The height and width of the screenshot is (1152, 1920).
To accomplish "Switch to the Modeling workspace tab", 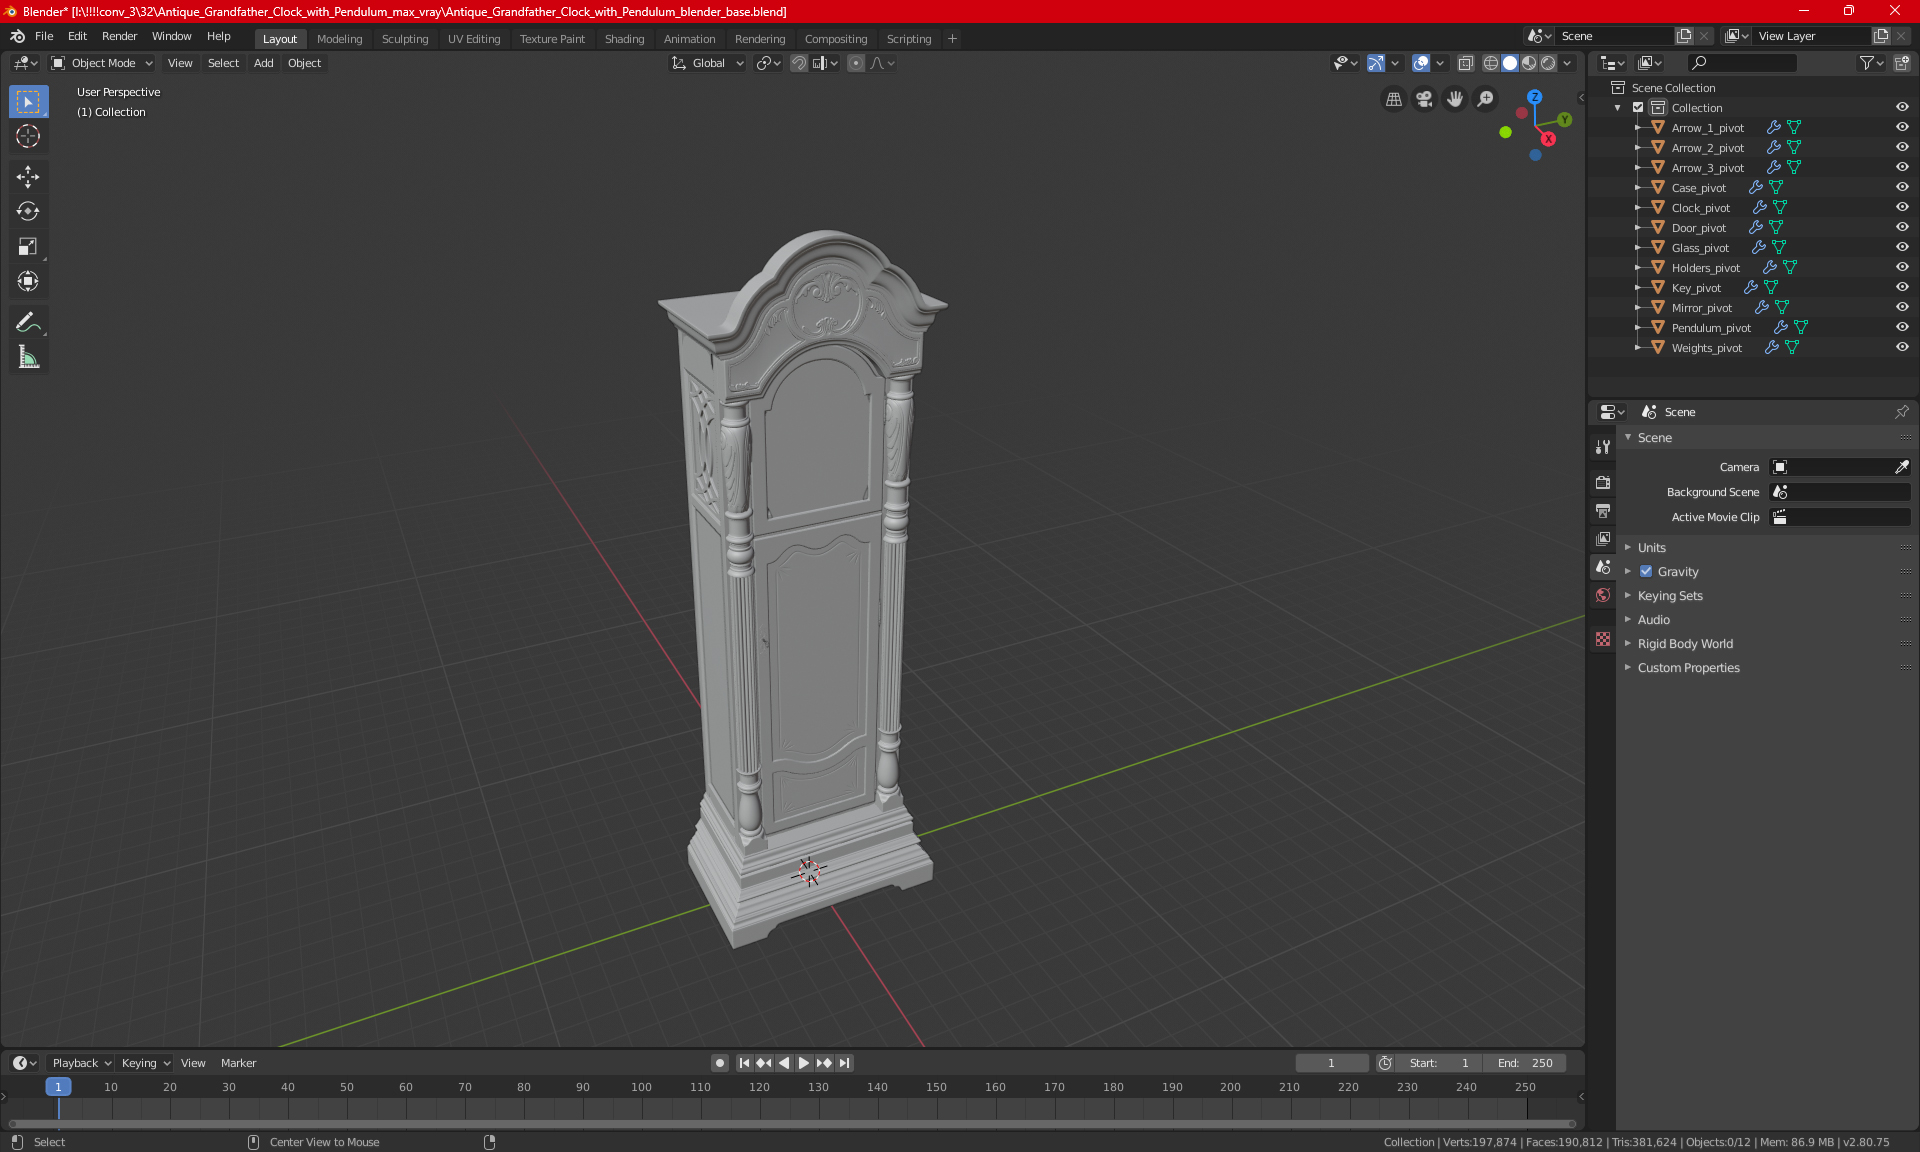I will [x=339, y=39].
